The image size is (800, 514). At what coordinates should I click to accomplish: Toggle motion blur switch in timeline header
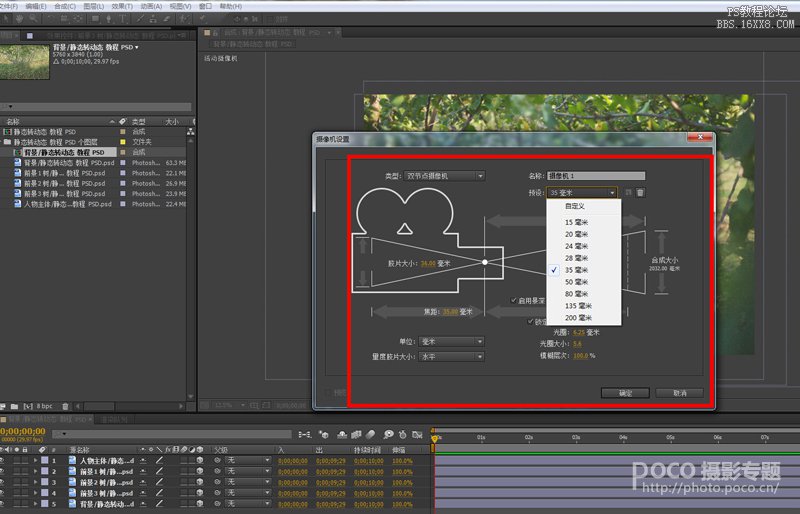click(x=371, y=434)
